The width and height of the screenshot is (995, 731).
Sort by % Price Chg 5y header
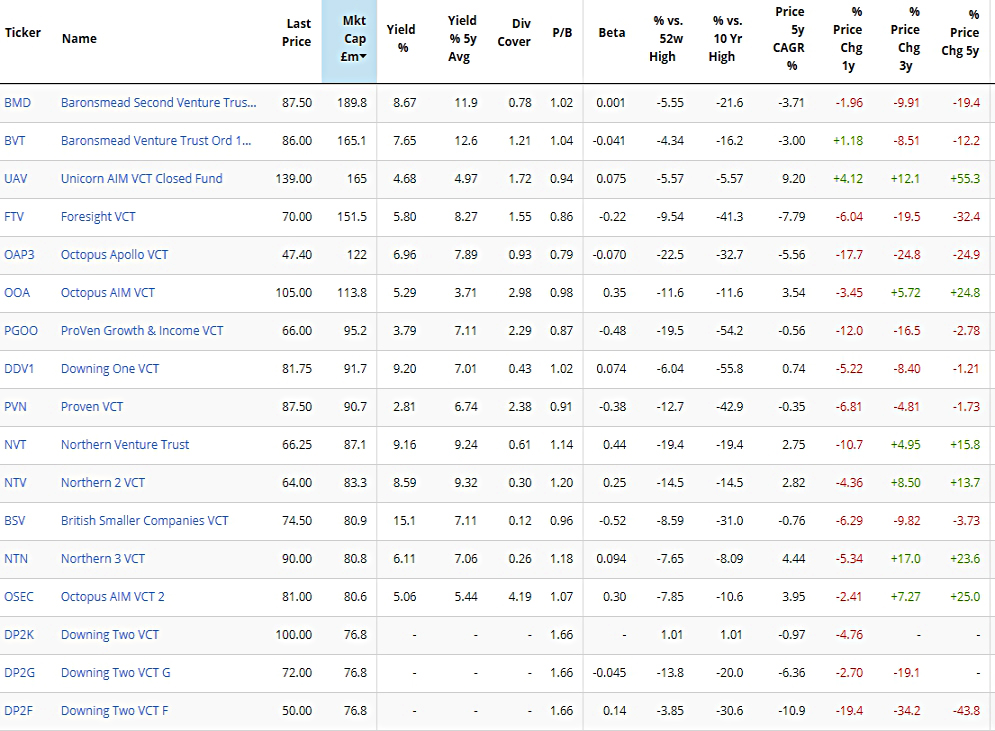961,32
